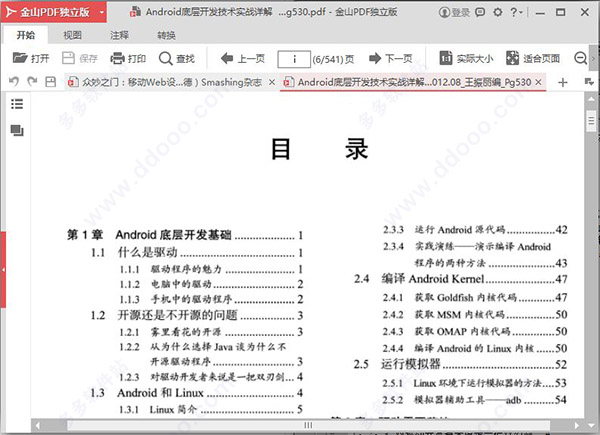This screenshot has height=435, width=600.
Task: Click the page number input field
Action: [294, 59]
